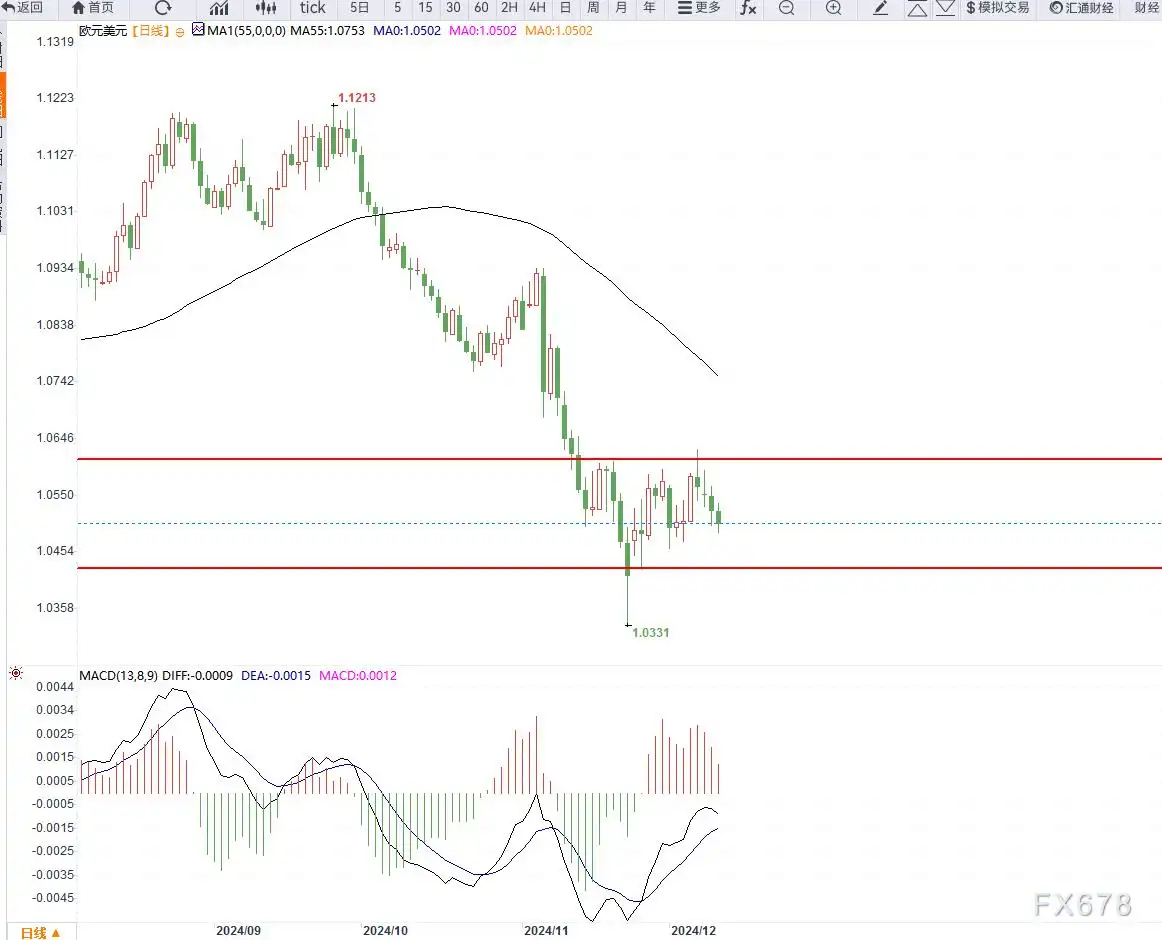
Task: Select the 2H timeframe
Action: pyautogui.click(x=509, y=7)
